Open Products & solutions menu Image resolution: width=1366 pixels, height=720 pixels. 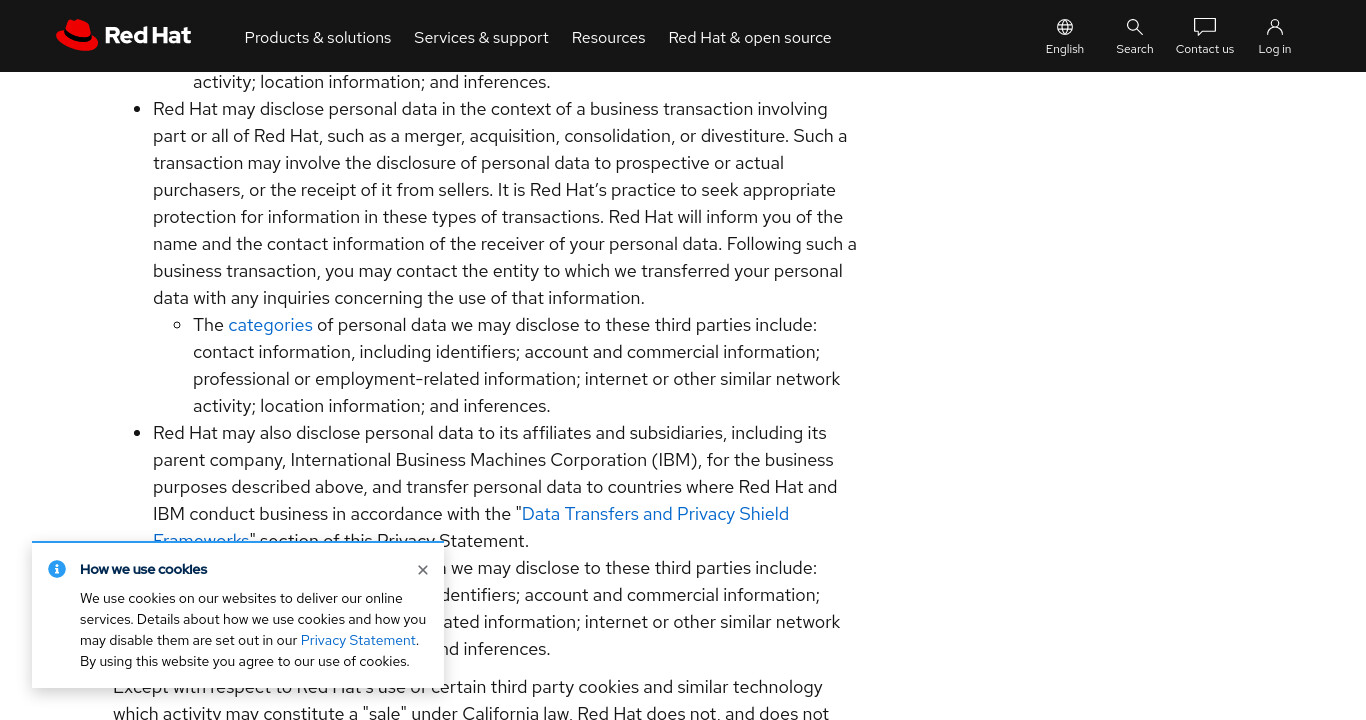(x=318, y=37)
